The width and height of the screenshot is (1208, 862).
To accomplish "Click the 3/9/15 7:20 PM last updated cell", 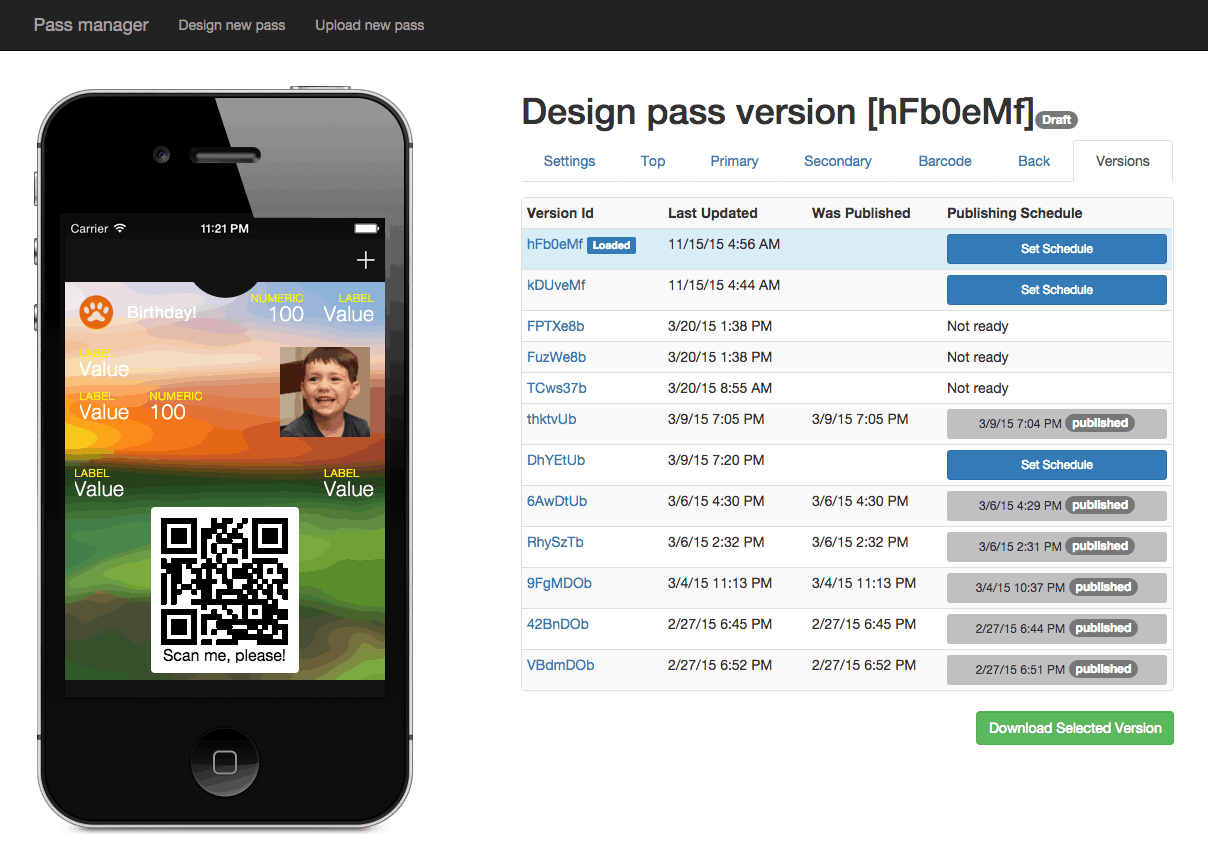I will [716, 460].
